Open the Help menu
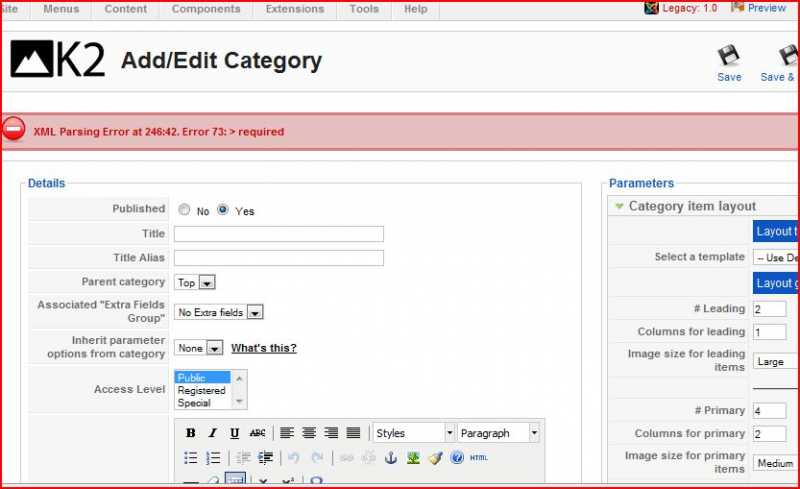The width and height of the screenshot is (800, 489). pos(416,9)
